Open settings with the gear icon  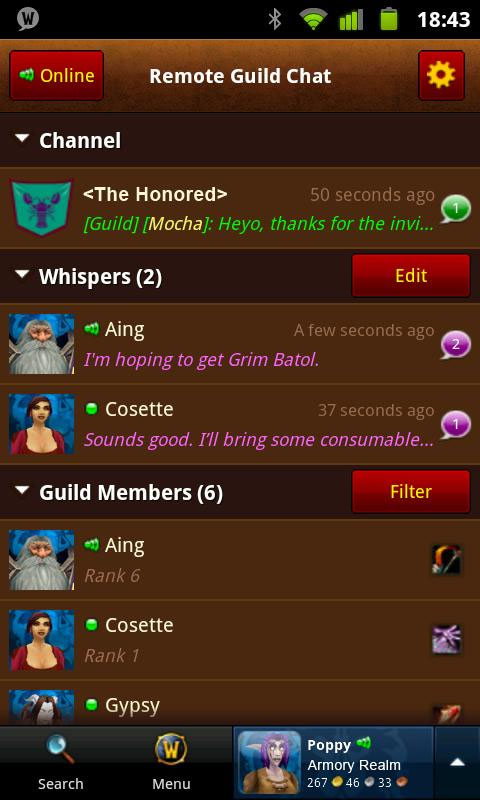[x=441, y=76]
